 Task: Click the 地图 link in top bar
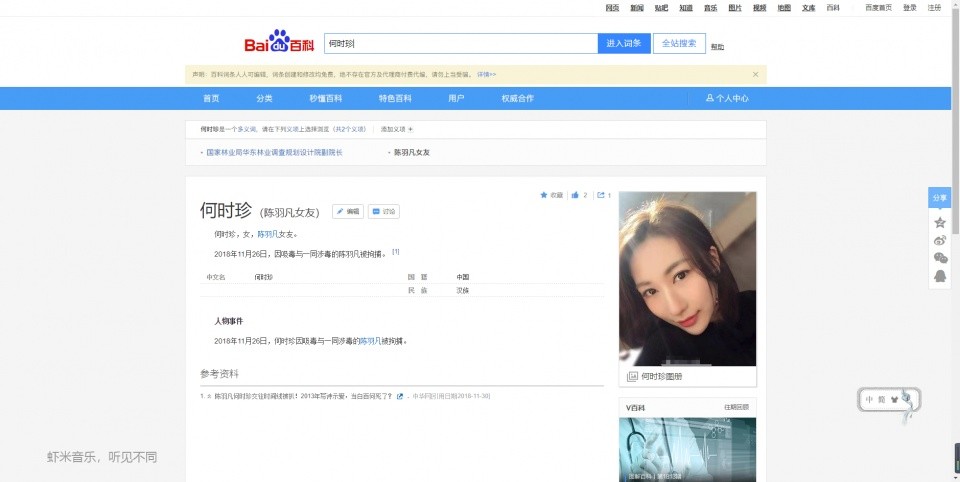[x=784, y=8]
